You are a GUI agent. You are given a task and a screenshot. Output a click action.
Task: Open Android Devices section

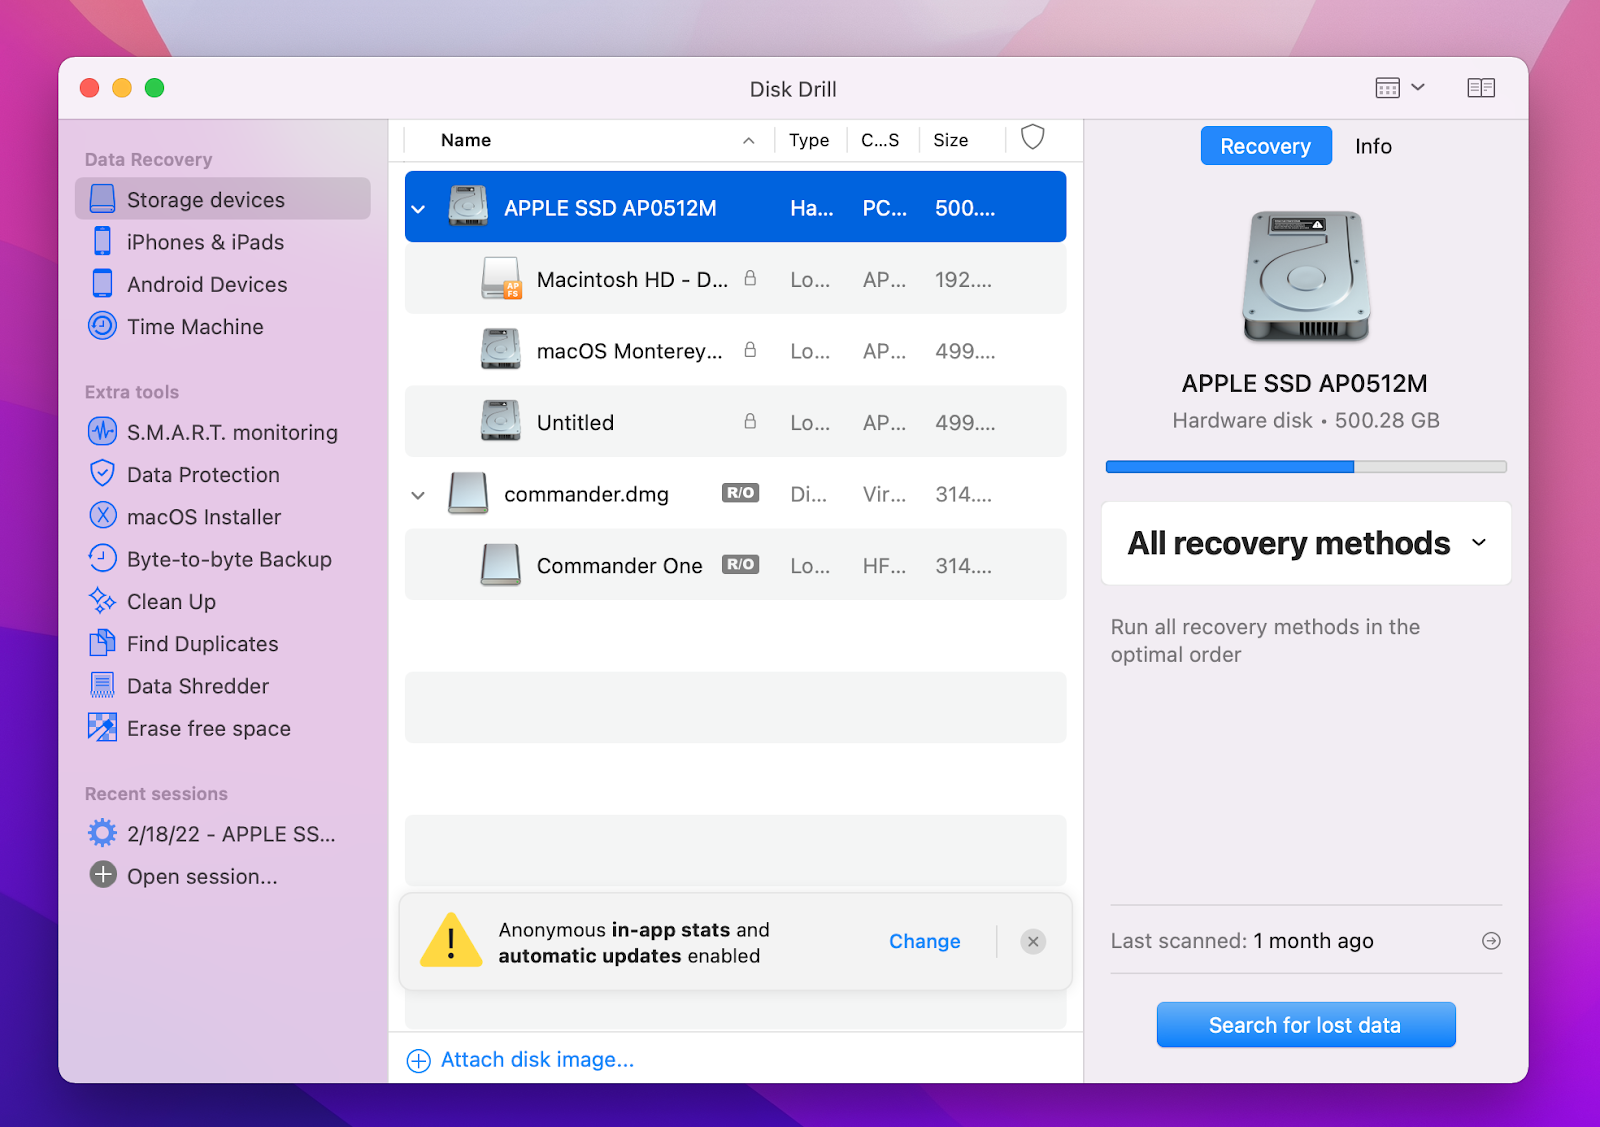206,284
